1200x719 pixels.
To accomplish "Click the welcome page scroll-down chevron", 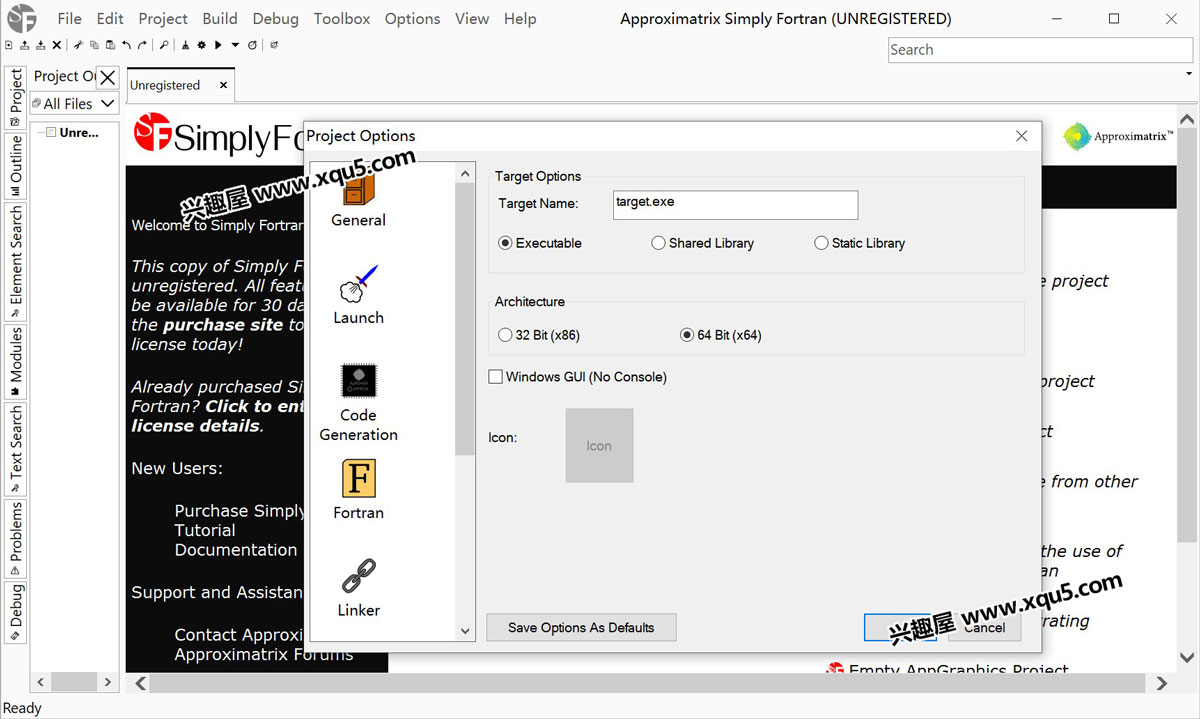I will tap(1187, 657).
